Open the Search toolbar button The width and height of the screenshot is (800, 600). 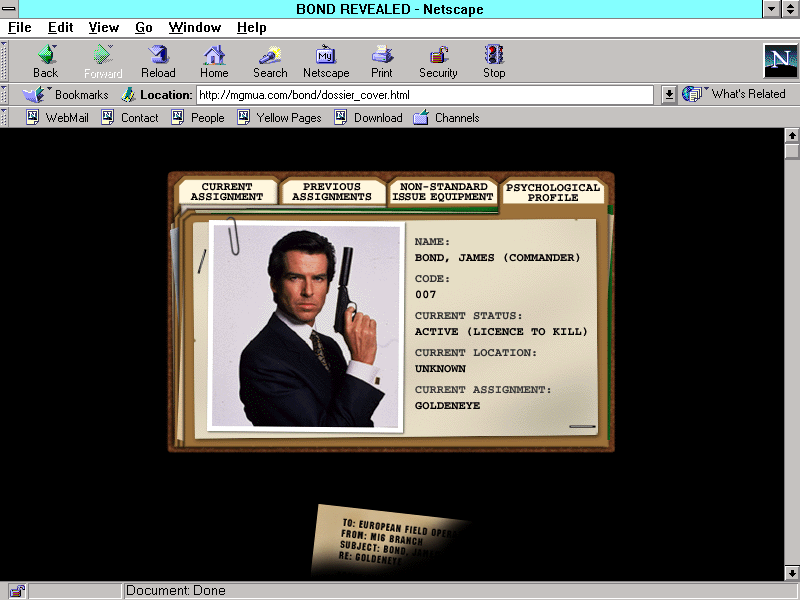point(269,55)
